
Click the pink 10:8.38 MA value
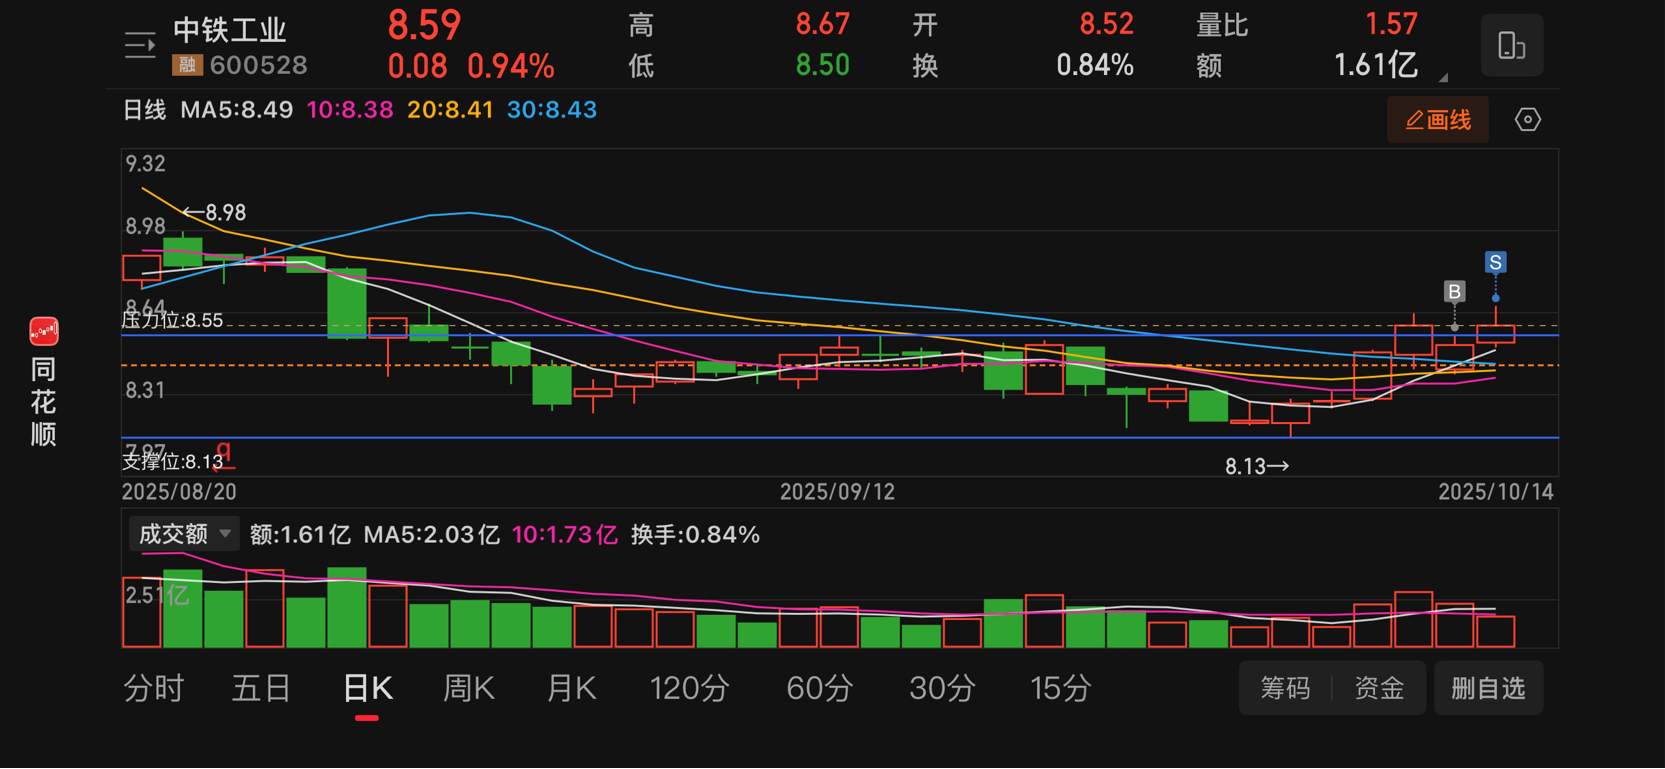point(350,110)
